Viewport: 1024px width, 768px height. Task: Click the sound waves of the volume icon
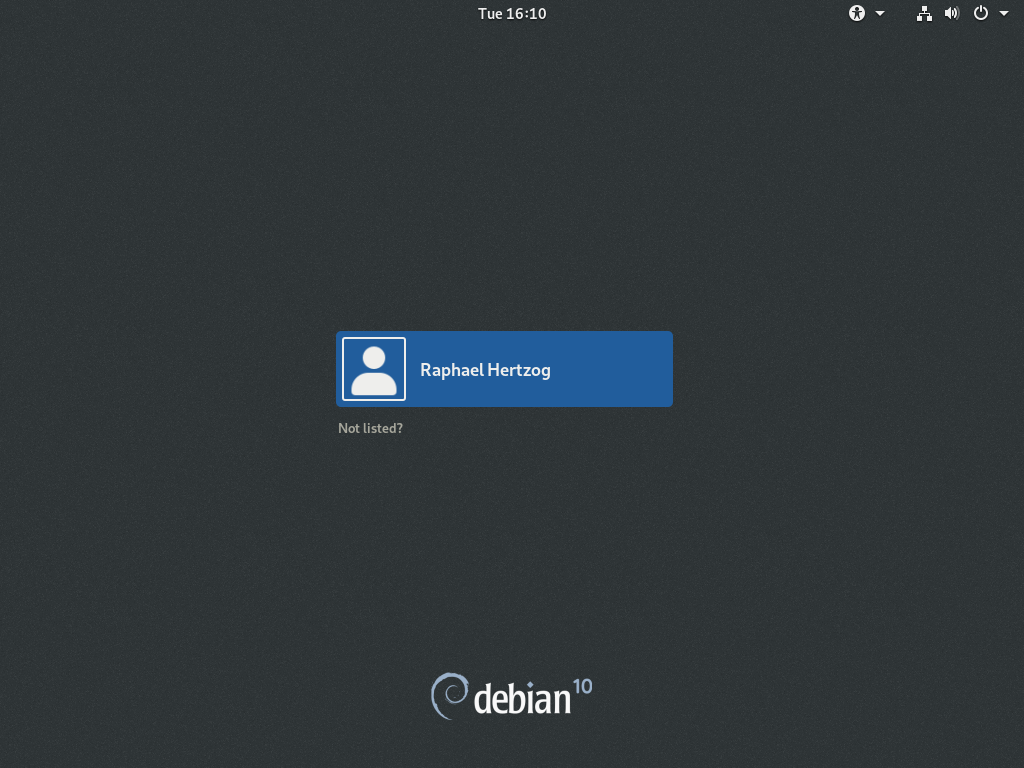pos(956,13)
